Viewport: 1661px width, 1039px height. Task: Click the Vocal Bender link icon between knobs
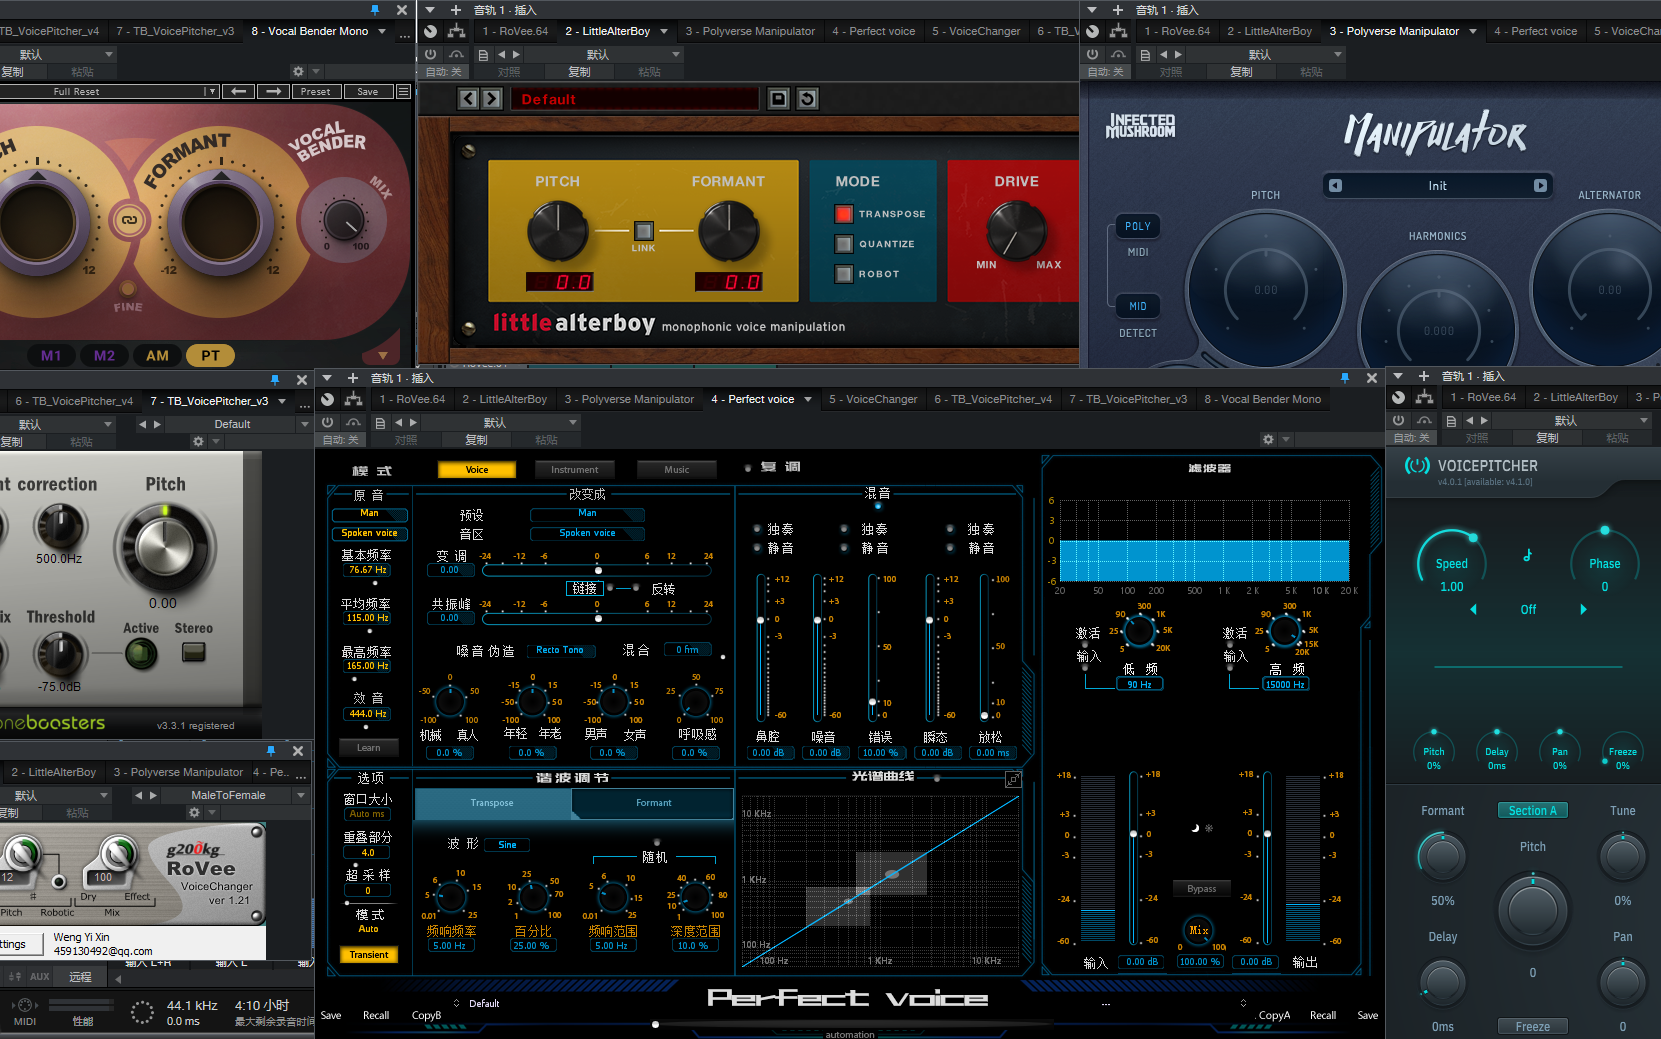tap(128, 220)
